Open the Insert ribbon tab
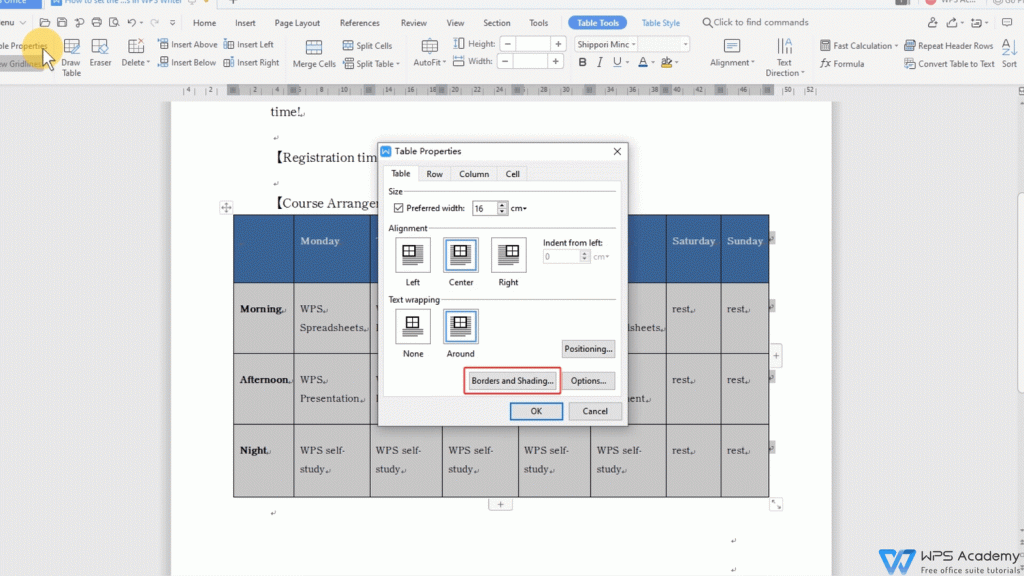Image resolution: width=1024 pixels, height=576 pixels. point(245,23)
